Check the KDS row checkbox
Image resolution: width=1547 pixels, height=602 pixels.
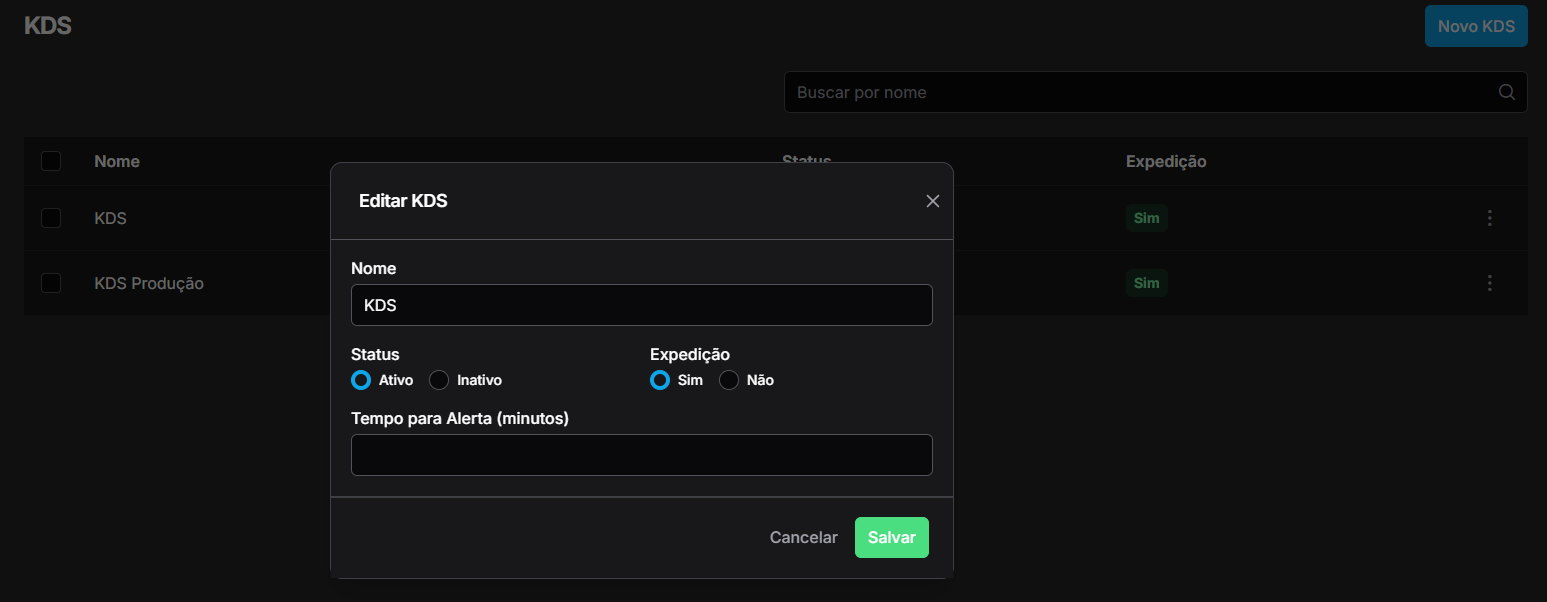coord(51,218)
